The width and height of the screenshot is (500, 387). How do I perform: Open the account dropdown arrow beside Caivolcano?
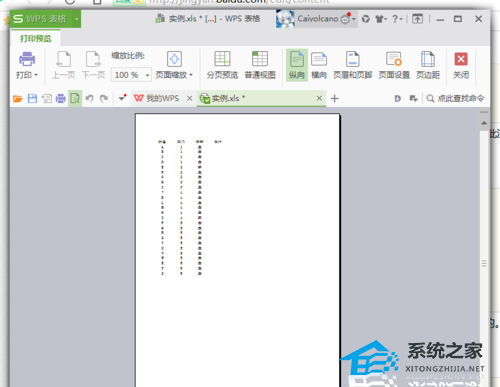click(x=354, y=19)
